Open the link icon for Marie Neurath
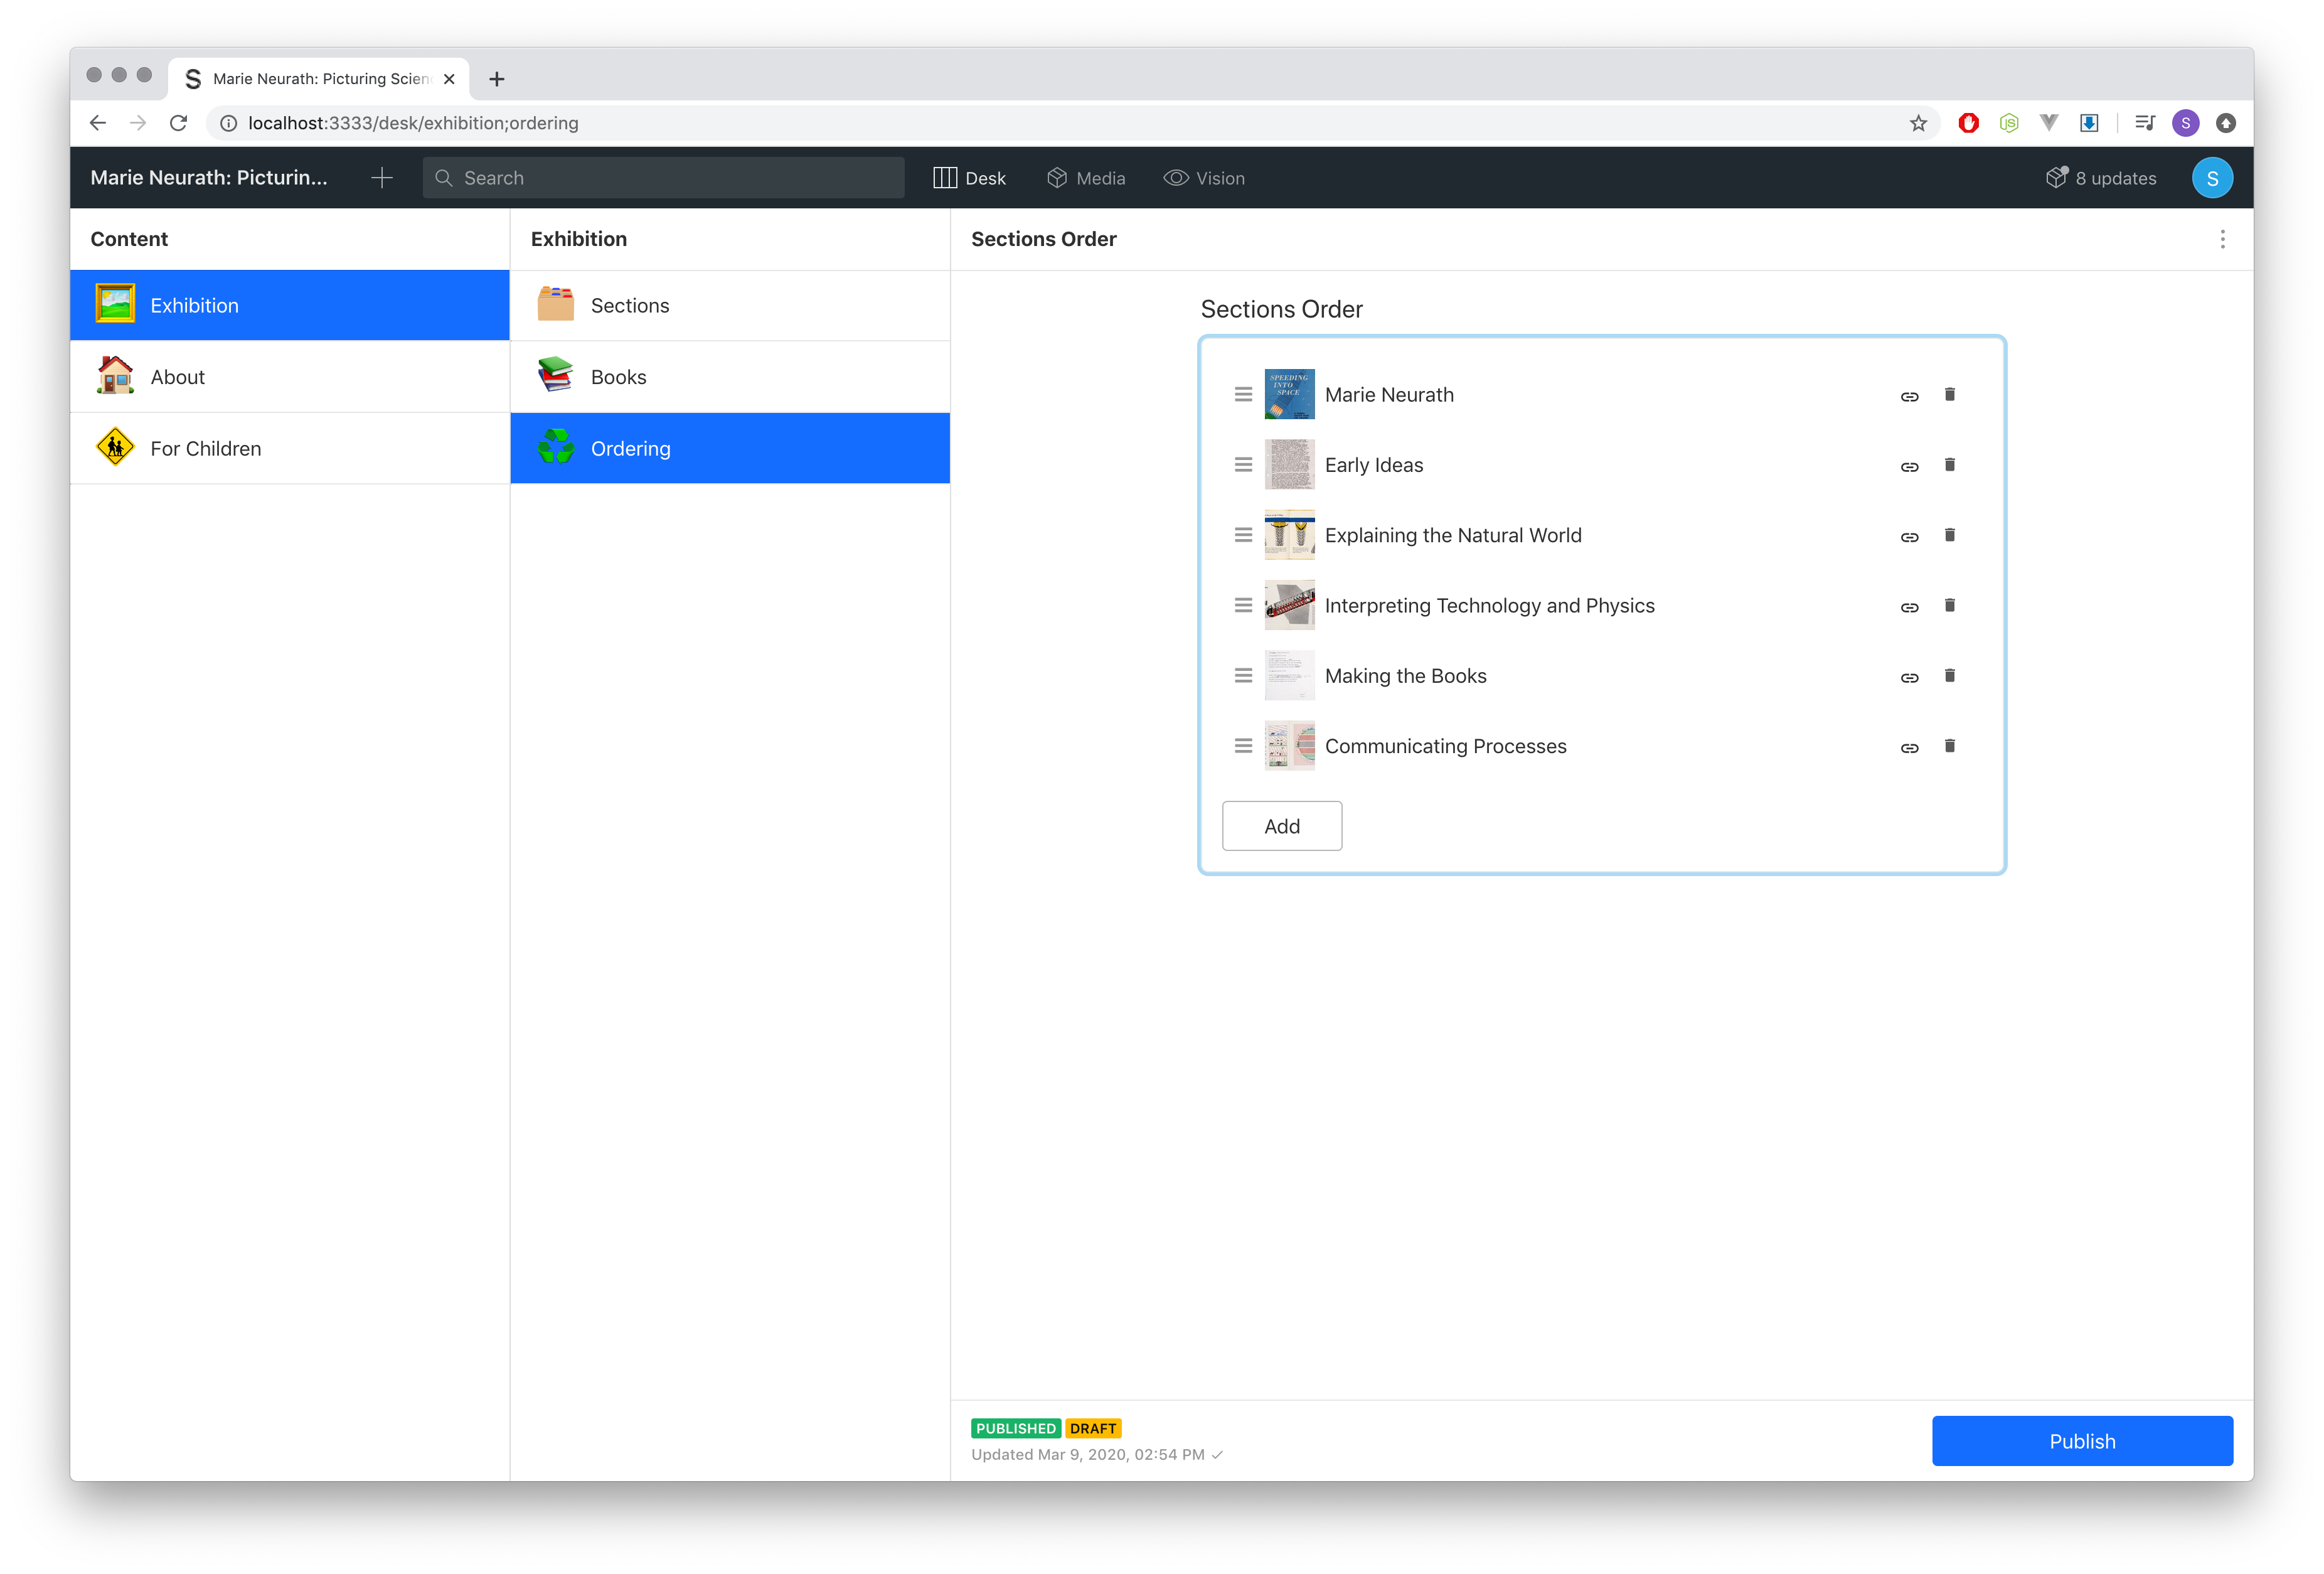2324x1574 pixels. click(1909, 396)
